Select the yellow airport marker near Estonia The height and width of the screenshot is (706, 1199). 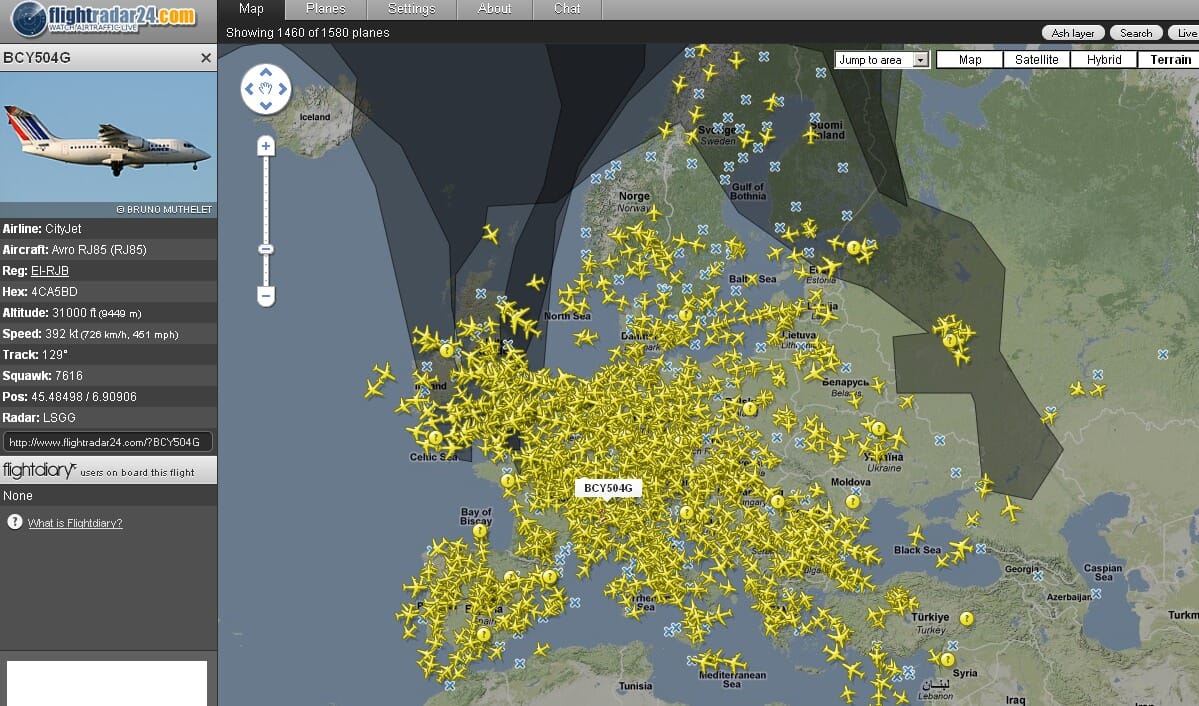click(853, 247)
